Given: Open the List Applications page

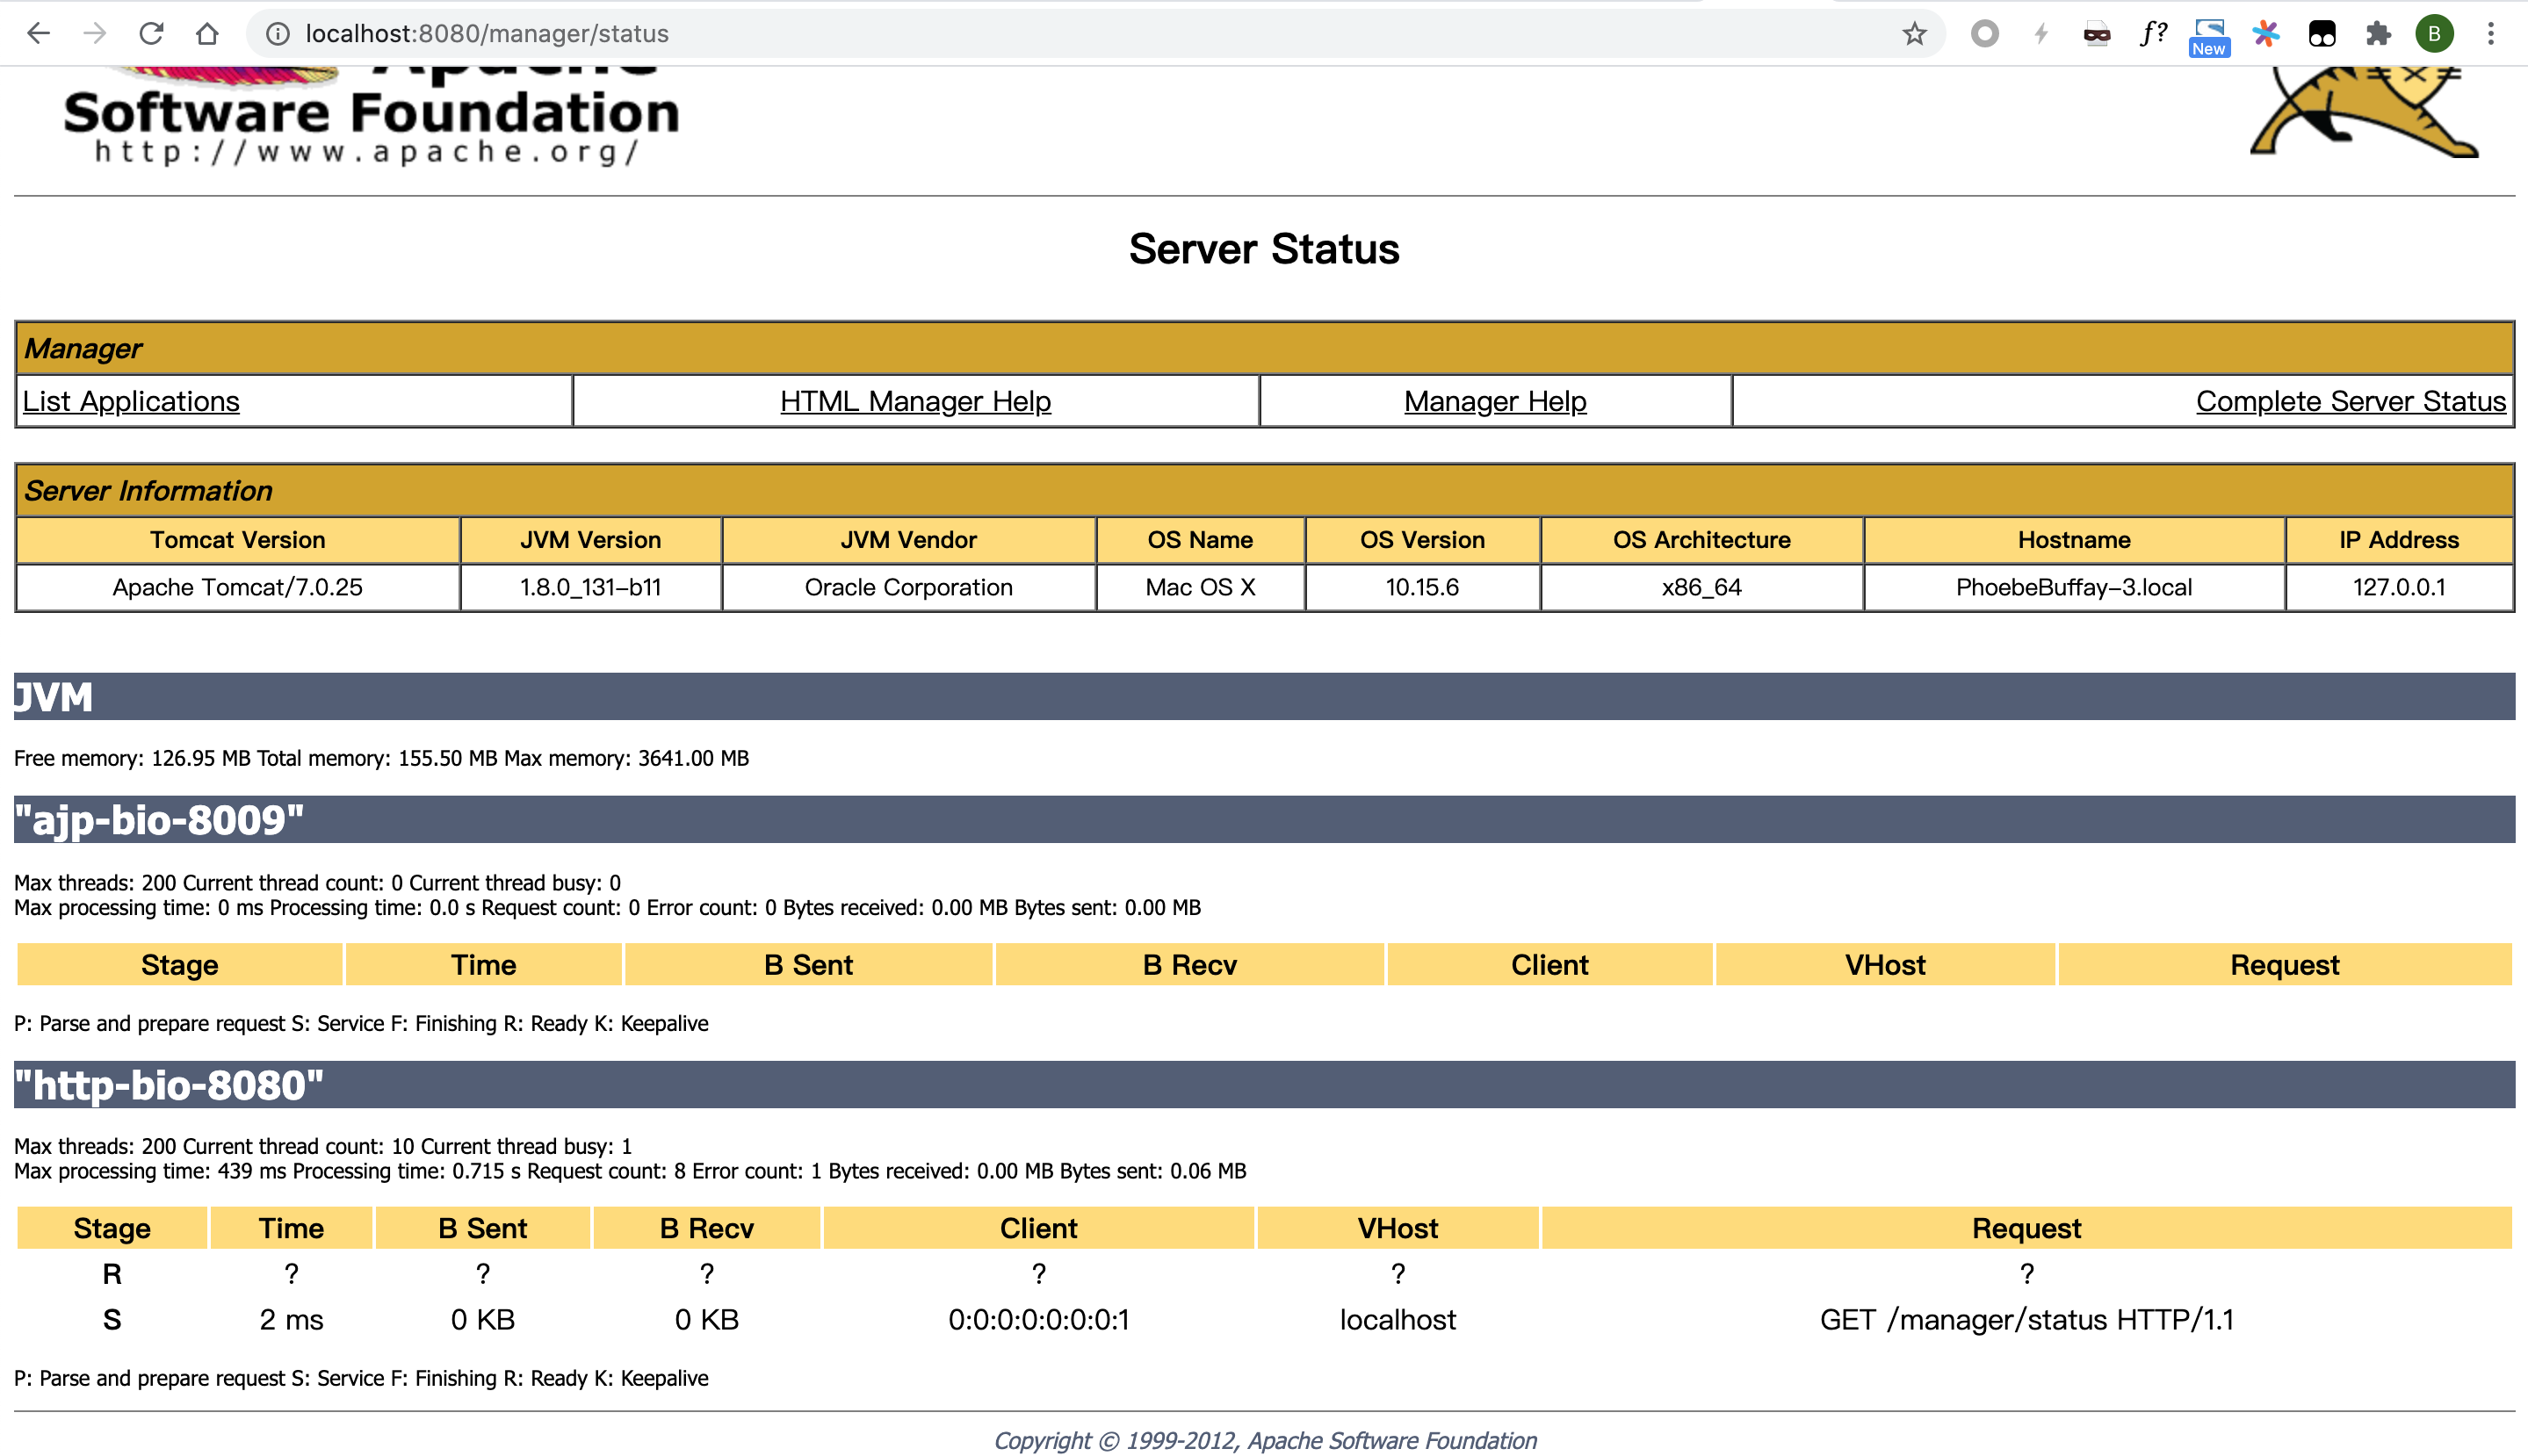Looking at the screenshot, I should click(132, 400).
